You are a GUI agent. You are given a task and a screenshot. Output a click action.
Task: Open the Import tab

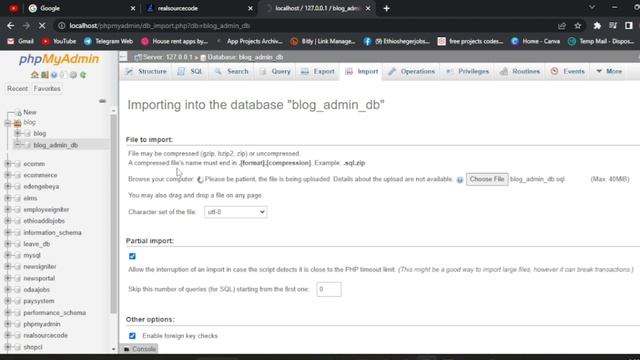click(362, 71)
